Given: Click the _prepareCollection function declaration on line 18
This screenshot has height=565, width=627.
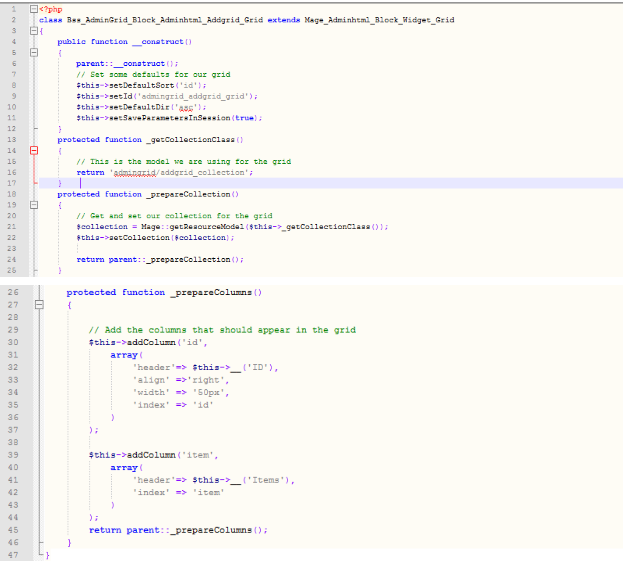Looking at the screenshot, I should (x=148, y=194).
